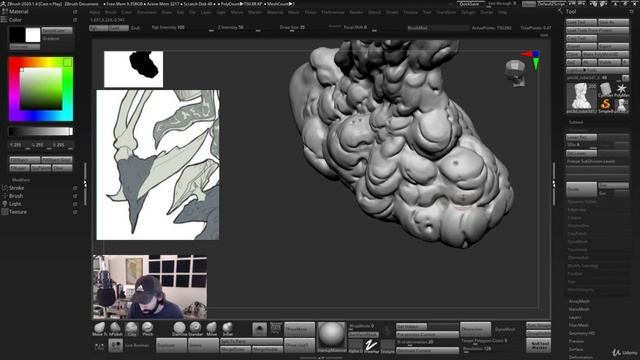This screenshot has width=640, height=360.
Task: Select the Inflat brush icon
Action: click(x=227, y=328)
